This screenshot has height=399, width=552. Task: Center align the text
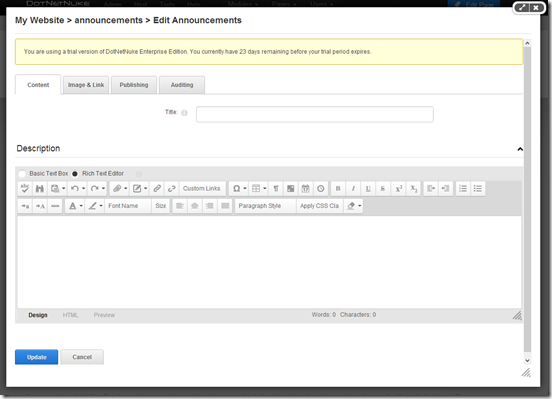click(195, 206)
